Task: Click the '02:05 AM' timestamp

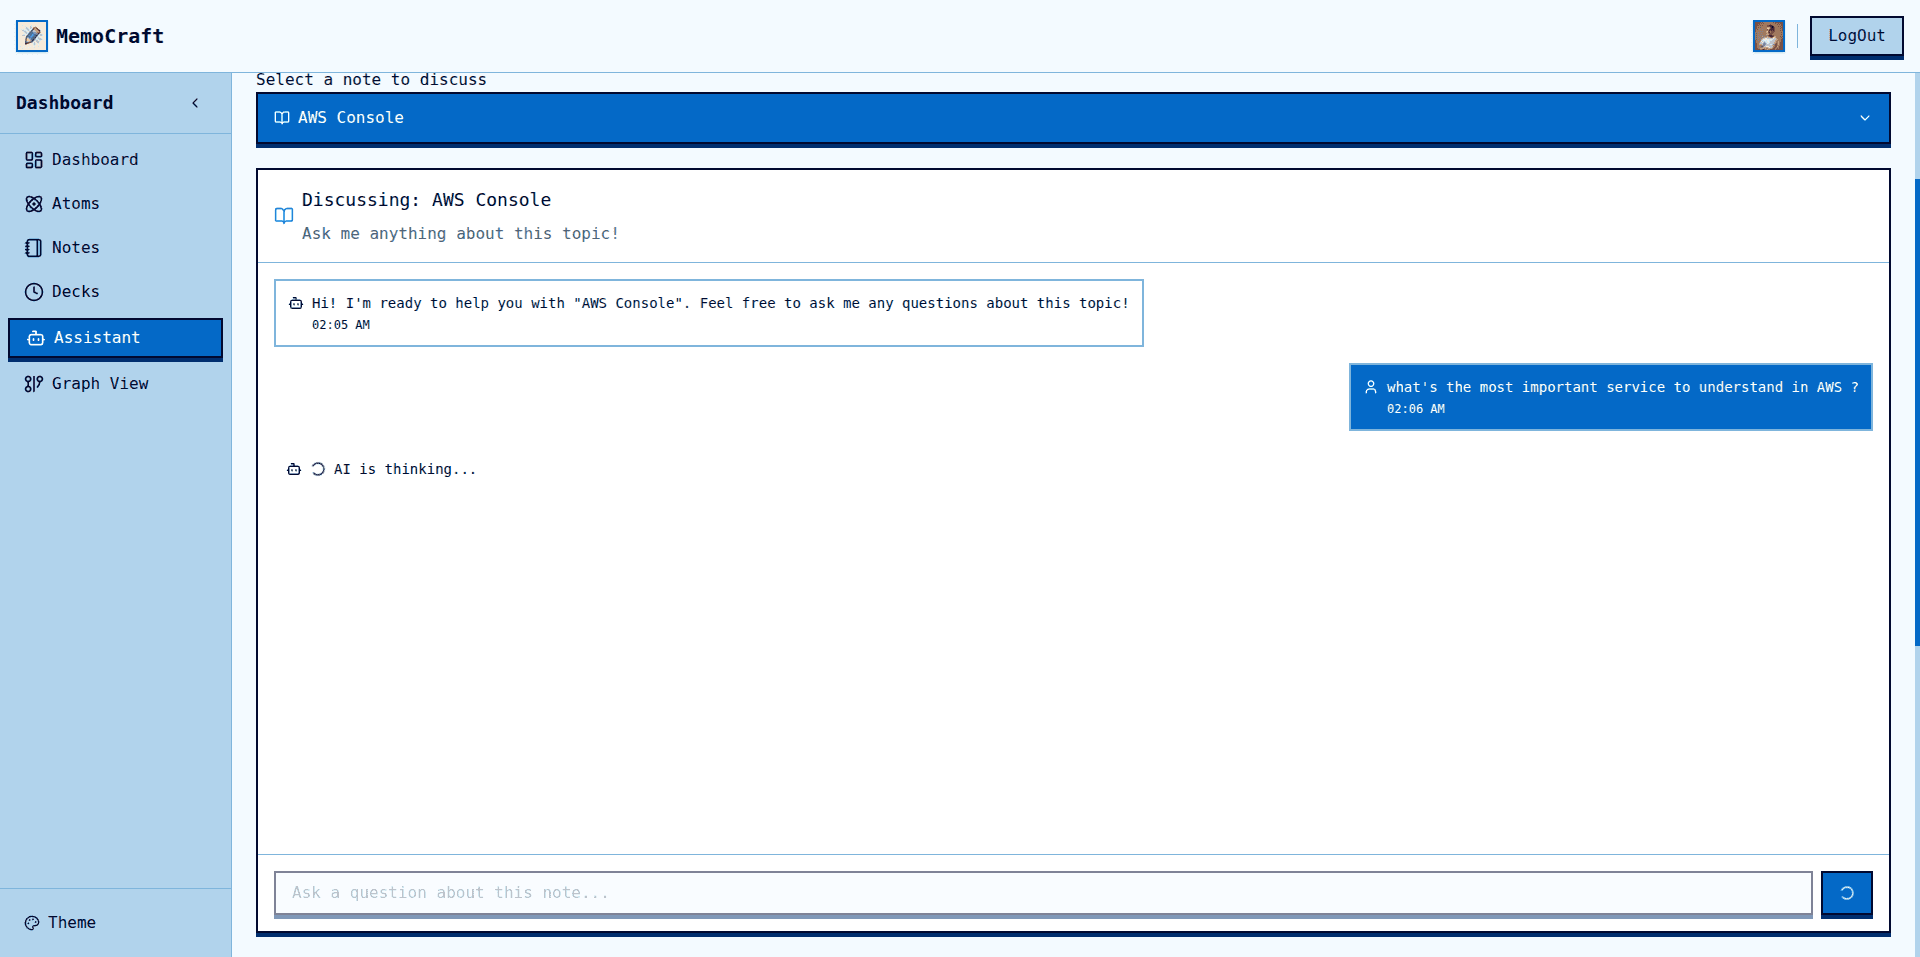Action: pos(341,325)
